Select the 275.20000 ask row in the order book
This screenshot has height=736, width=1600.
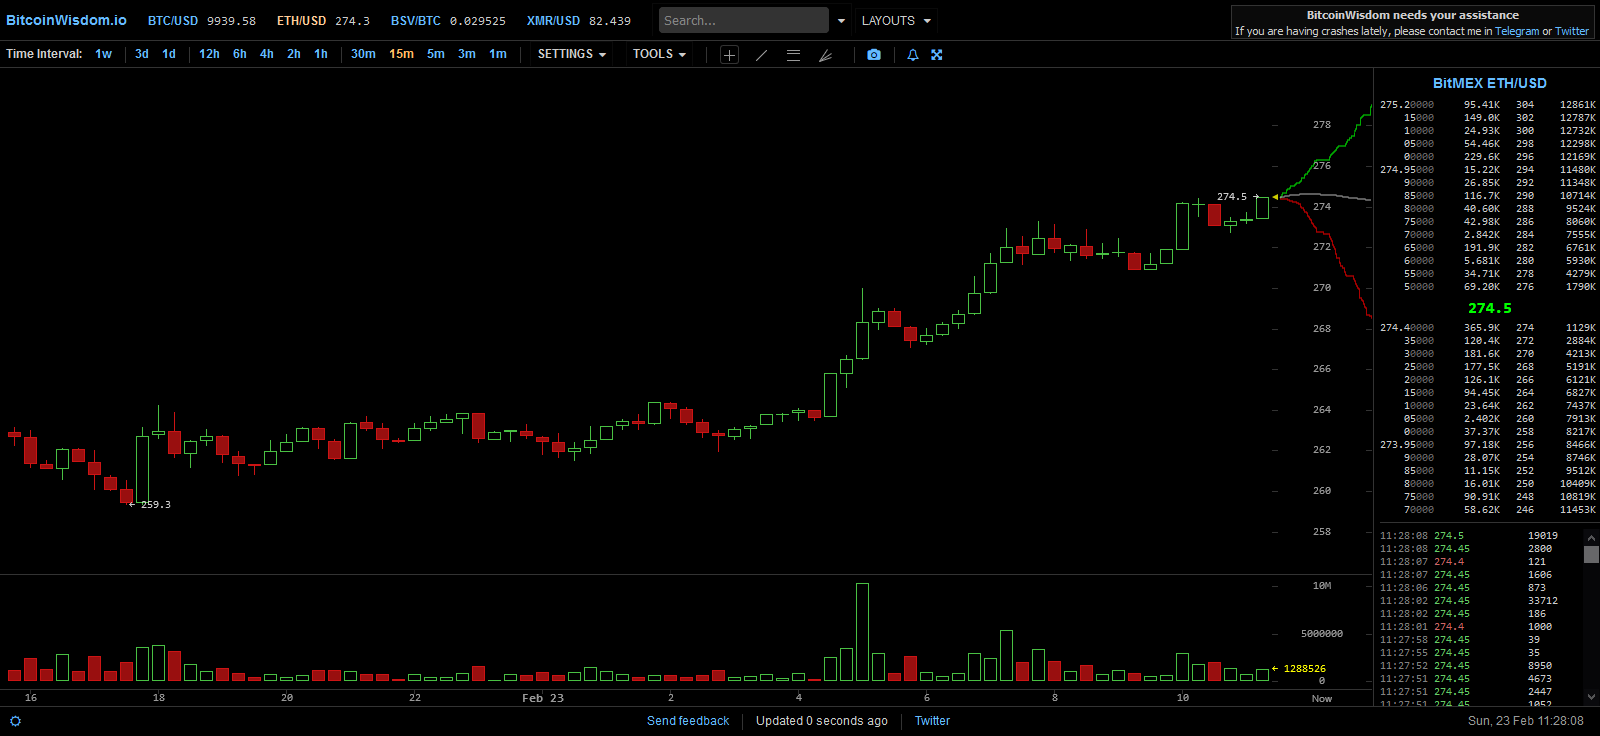pyautogui.click(x=1488, y=105)
